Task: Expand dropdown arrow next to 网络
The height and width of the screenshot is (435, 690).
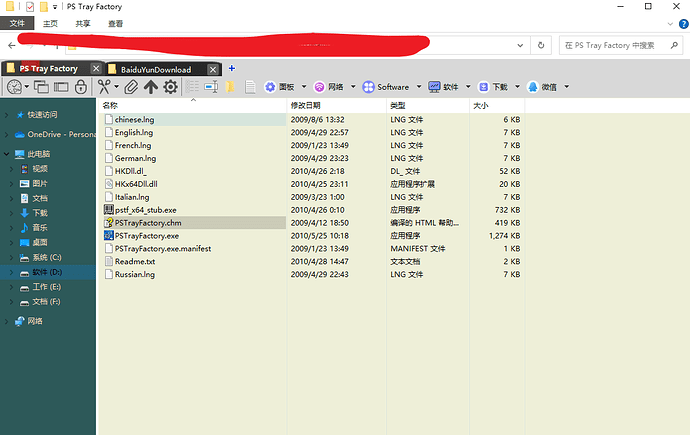Action: (x=353, y=87)
